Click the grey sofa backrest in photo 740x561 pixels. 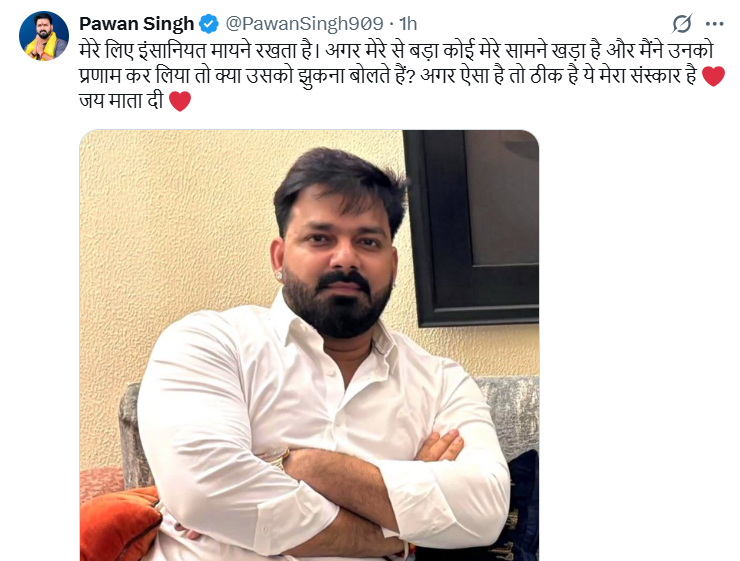(x=512, y=410)
